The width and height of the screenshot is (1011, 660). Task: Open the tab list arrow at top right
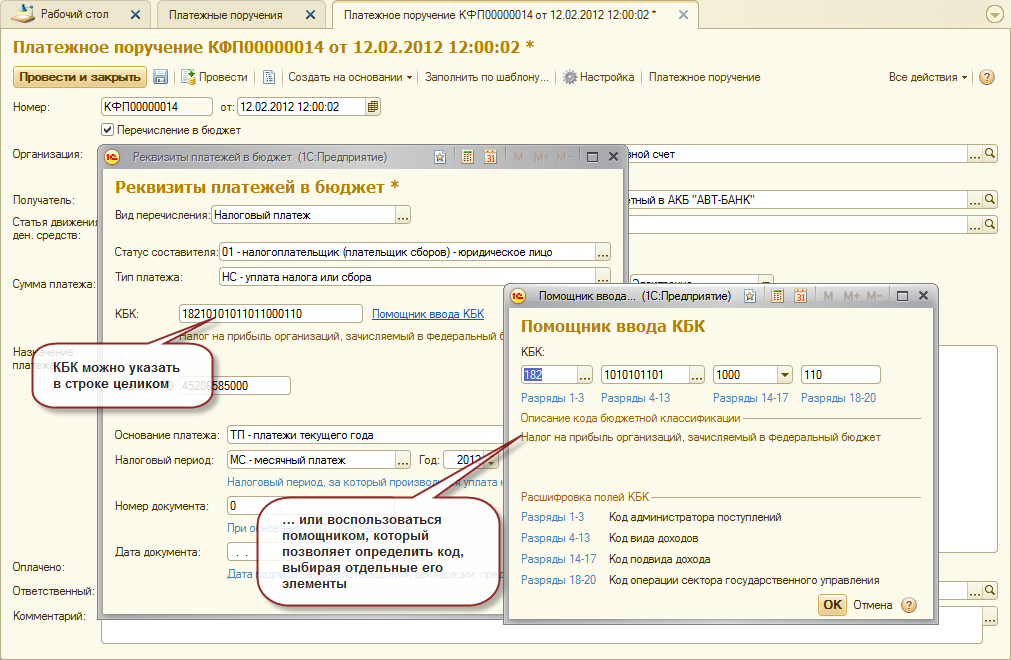(994, 14)
